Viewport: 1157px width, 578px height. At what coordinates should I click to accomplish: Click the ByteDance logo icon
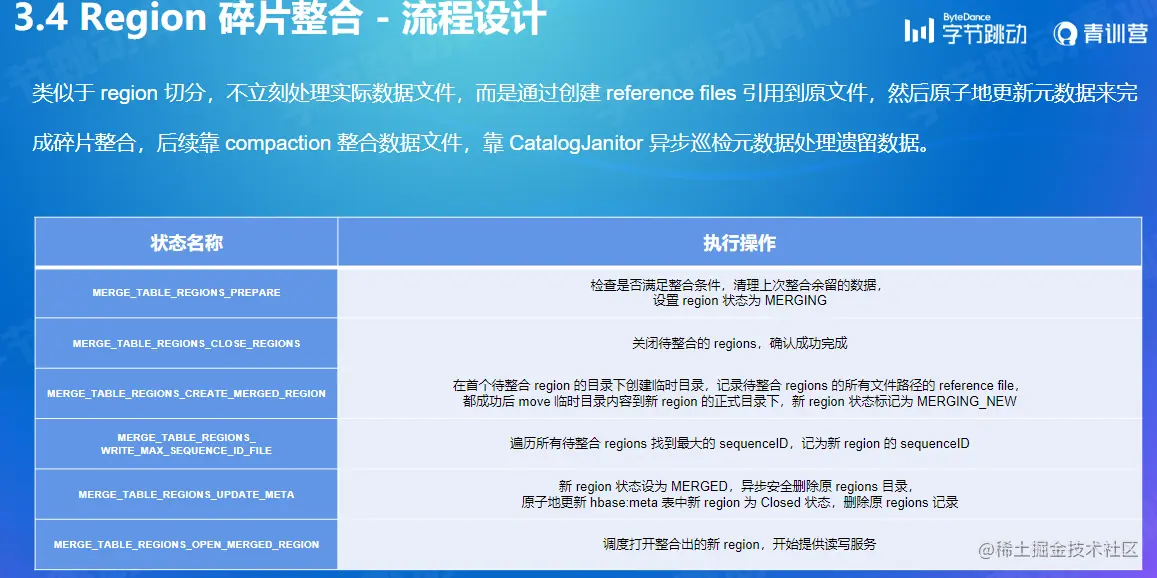pos(919,31)
